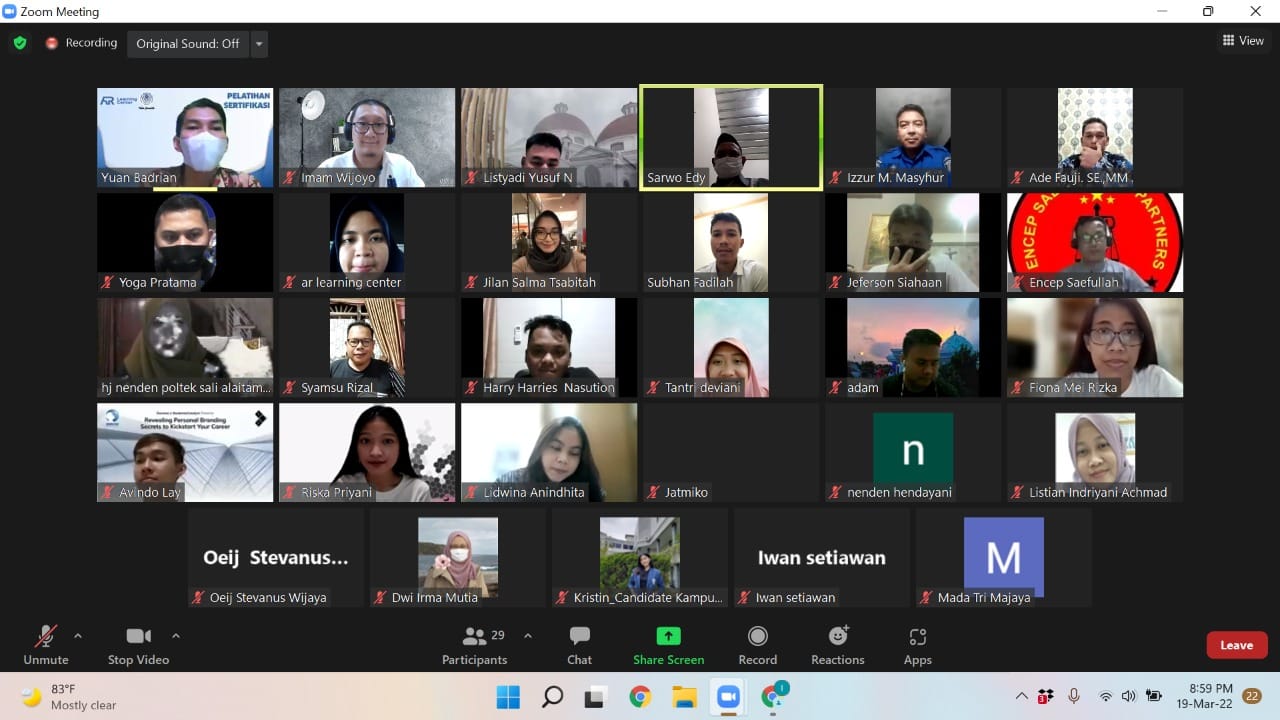
Task: Click the Share Screen icon
Action: click(x=668, y=645)
